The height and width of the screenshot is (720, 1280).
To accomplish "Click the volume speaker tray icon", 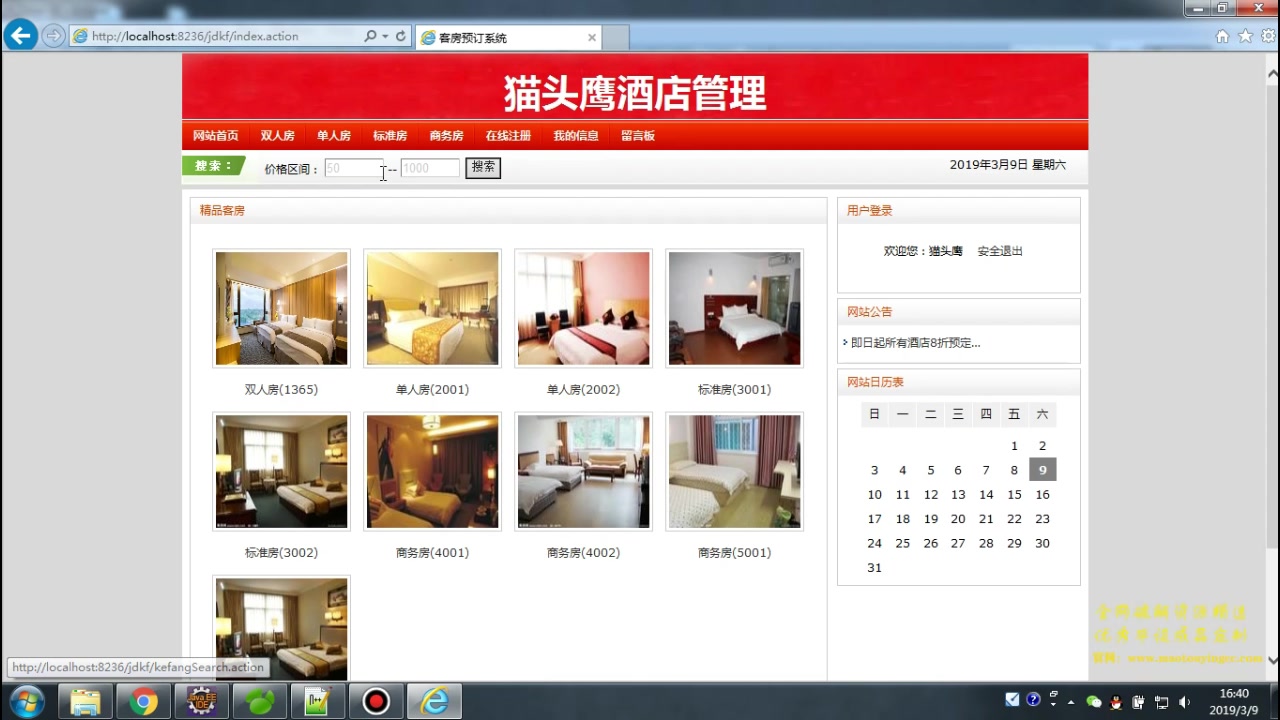I will (1183, 702).
